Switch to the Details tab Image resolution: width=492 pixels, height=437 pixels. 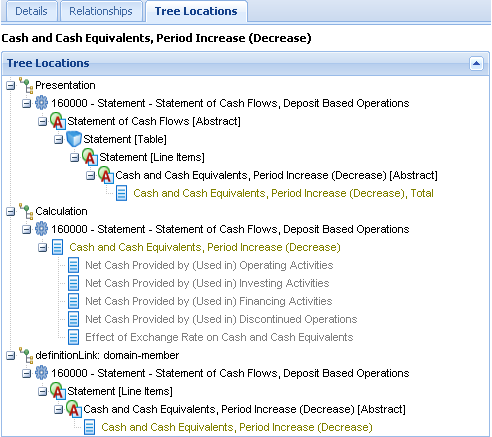[x=31, y=11]
